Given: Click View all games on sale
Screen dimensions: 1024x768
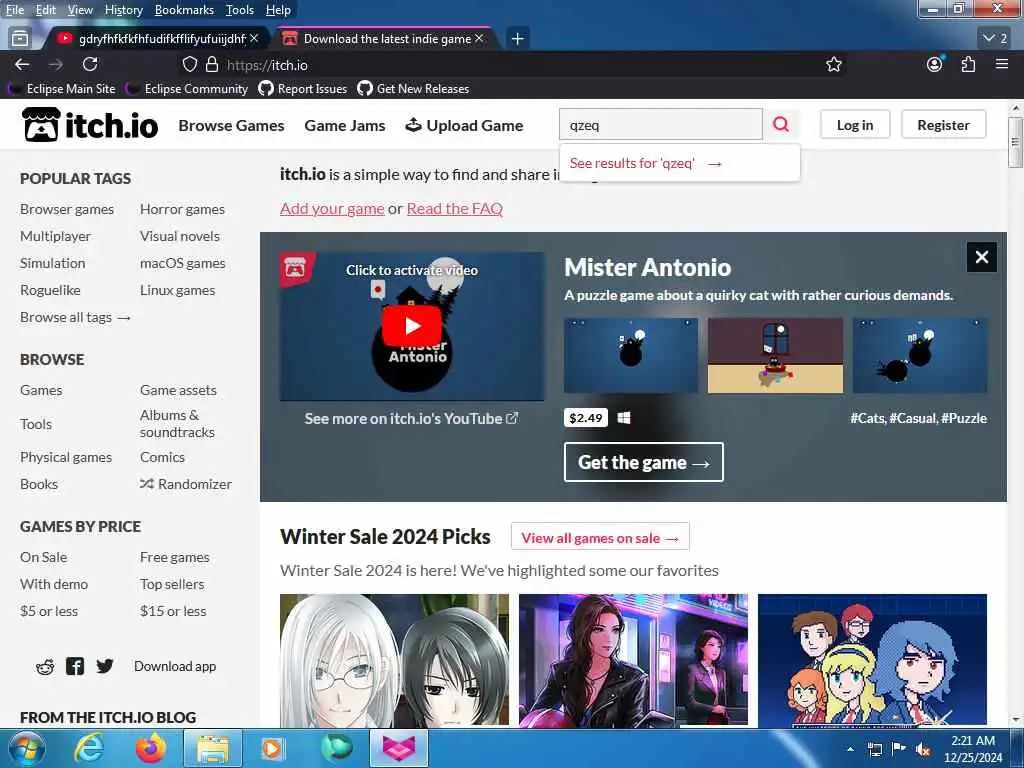Looking at the screenshot, I should [x=600, y=538].
